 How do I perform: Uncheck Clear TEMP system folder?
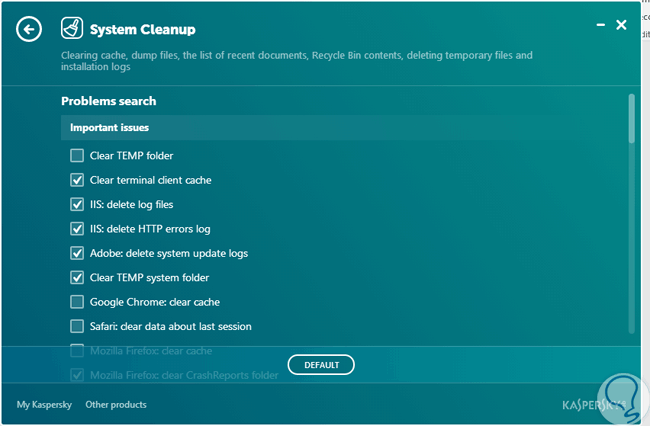click(x=77, y=277)
